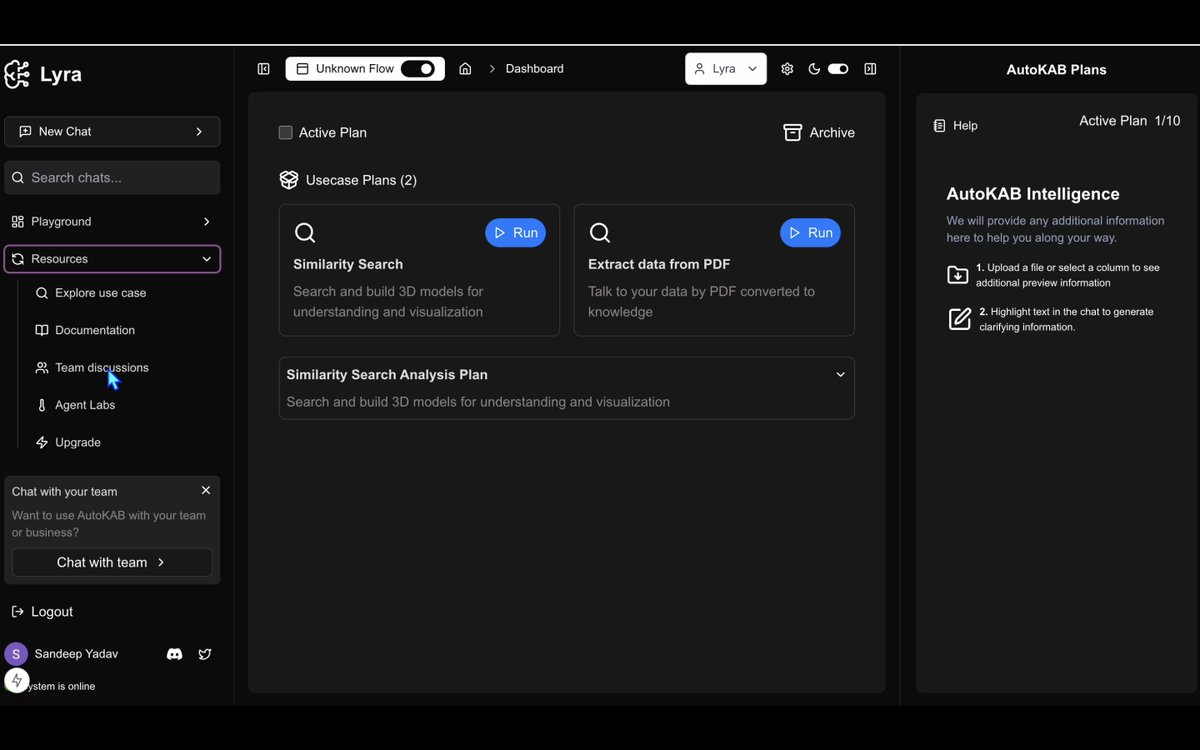Image resolution: width=1200 pixels, height=750 pixels.
Task: Toggle the right panel icon
Action: 870,69
